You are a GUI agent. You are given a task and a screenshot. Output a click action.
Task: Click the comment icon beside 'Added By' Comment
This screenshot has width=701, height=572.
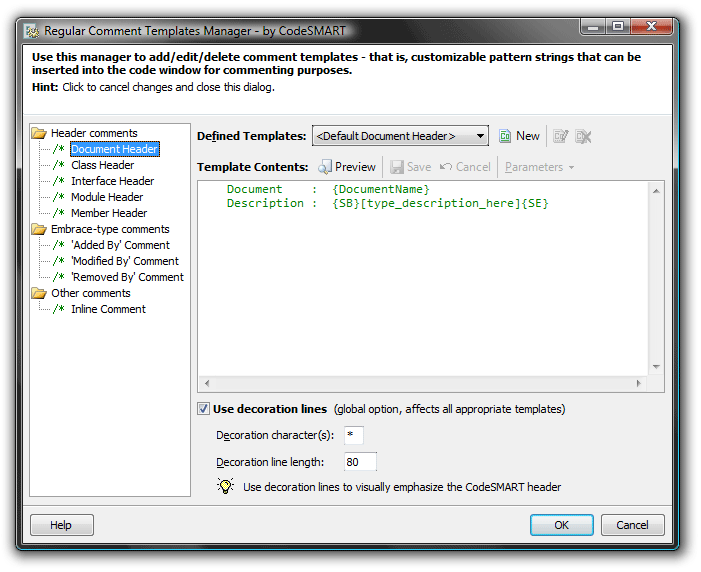[59, 245]
